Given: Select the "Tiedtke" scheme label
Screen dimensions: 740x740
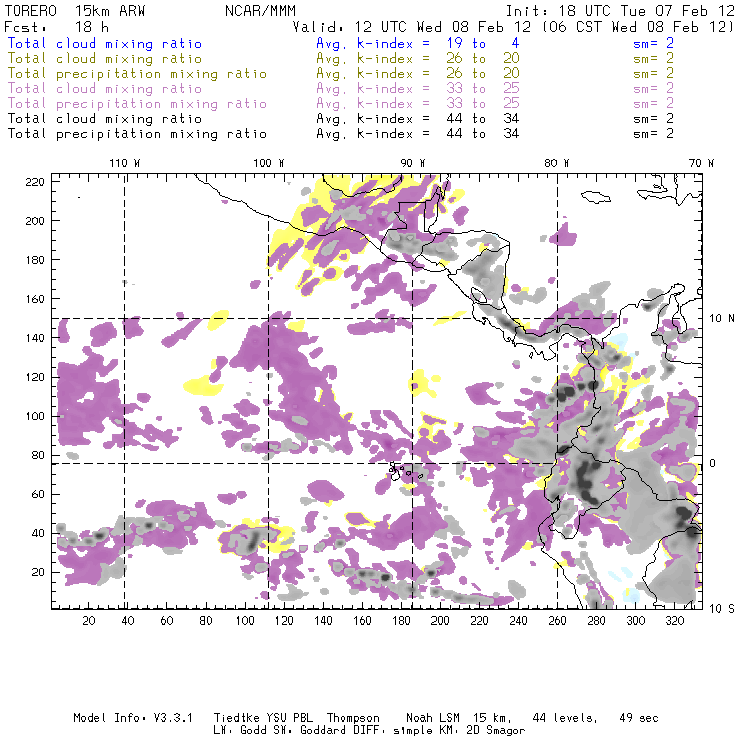Looking at the screenshot, I should pos(236,718).
